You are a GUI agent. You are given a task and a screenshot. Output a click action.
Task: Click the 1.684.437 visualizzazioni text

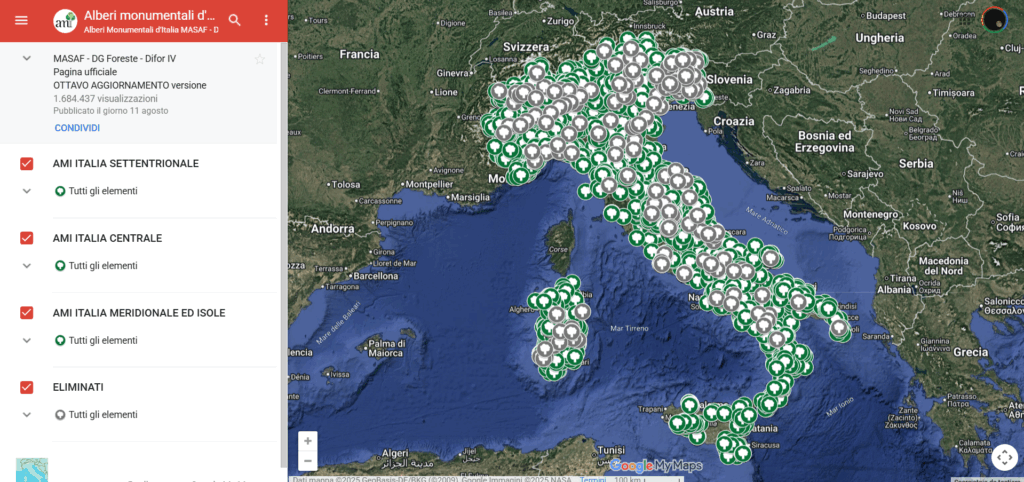(x=106, y=99)
